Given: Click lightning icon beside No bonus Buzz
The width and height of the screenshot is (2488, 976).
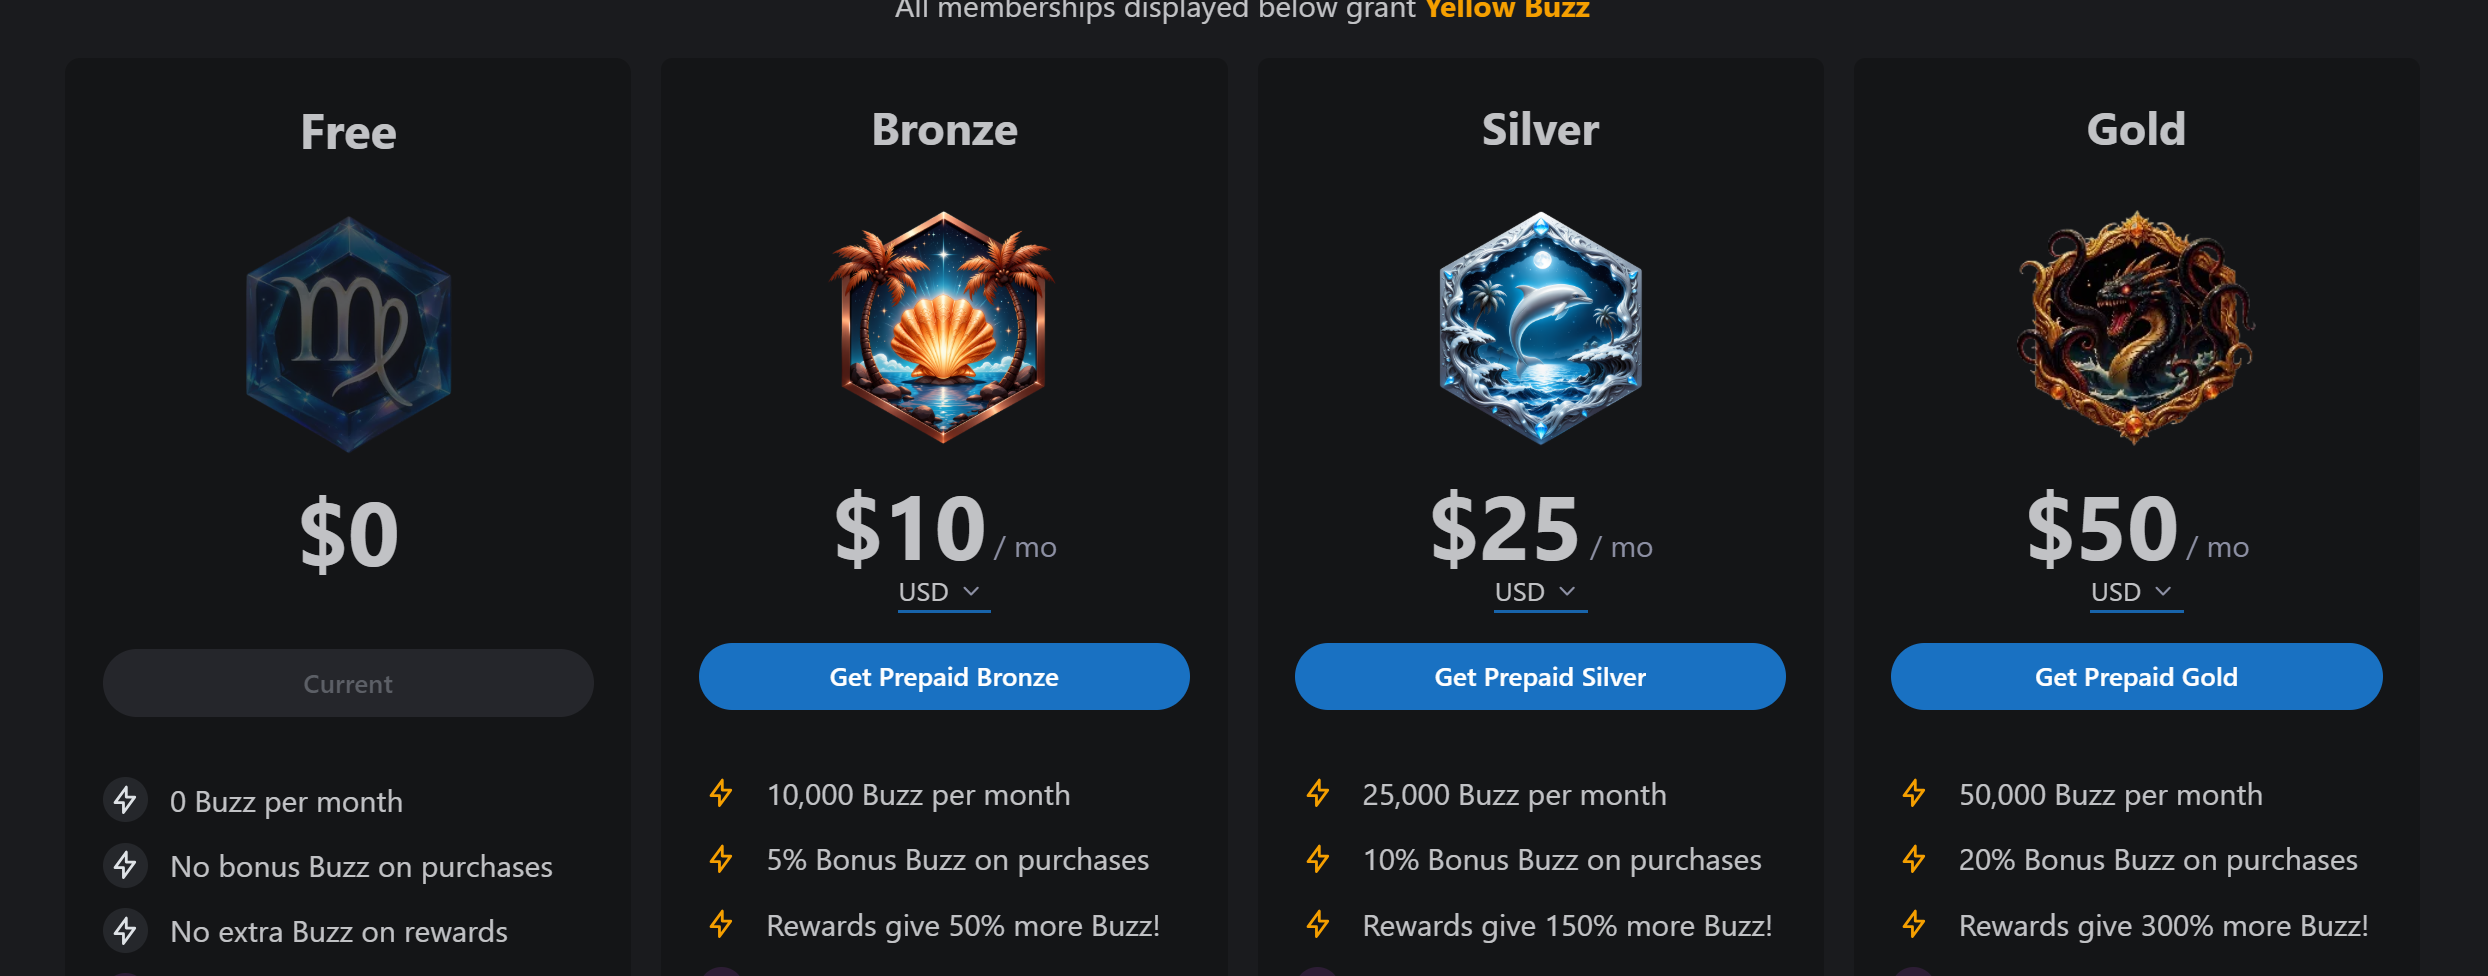Looking at the screenshot, I should click(x=125, y=865).
